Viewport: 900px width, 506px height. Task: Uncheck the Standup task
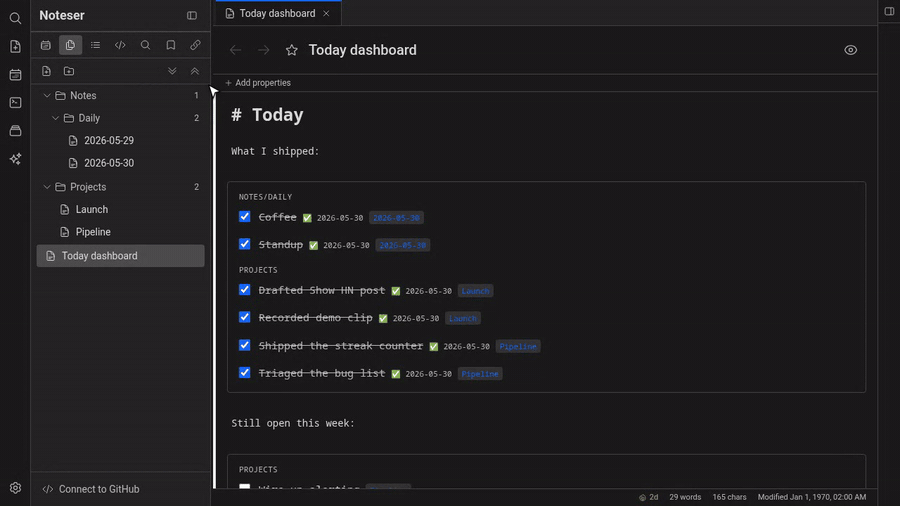(245, 244)
